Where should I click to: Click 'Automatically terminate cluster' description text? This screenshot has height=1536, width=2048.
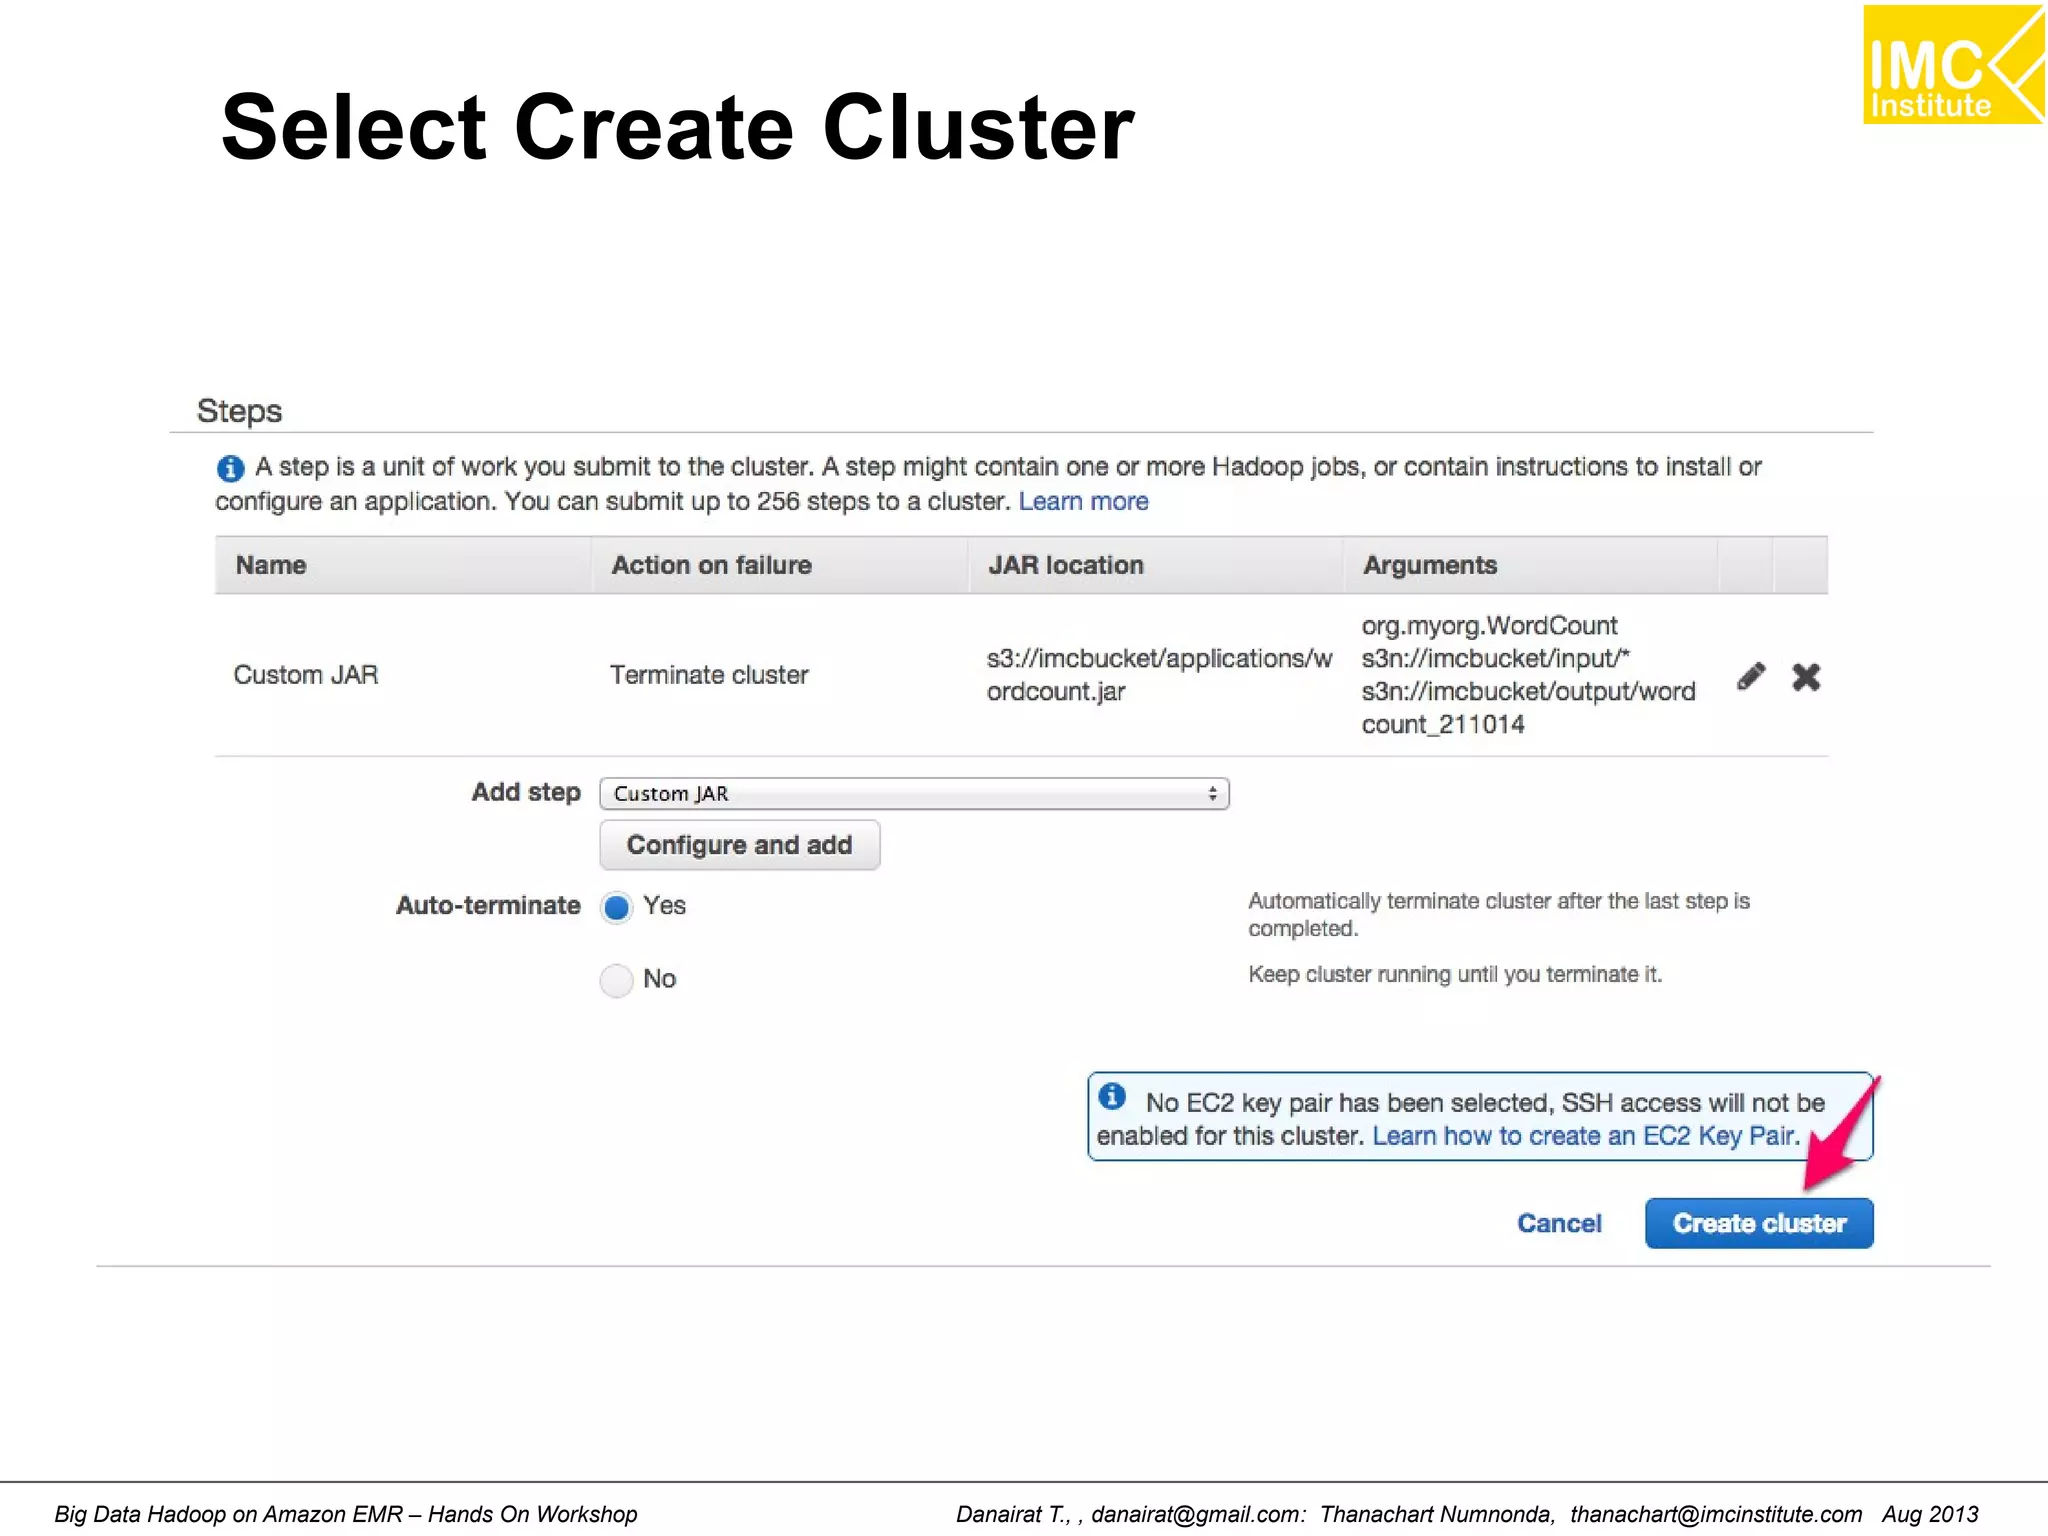1499,914
